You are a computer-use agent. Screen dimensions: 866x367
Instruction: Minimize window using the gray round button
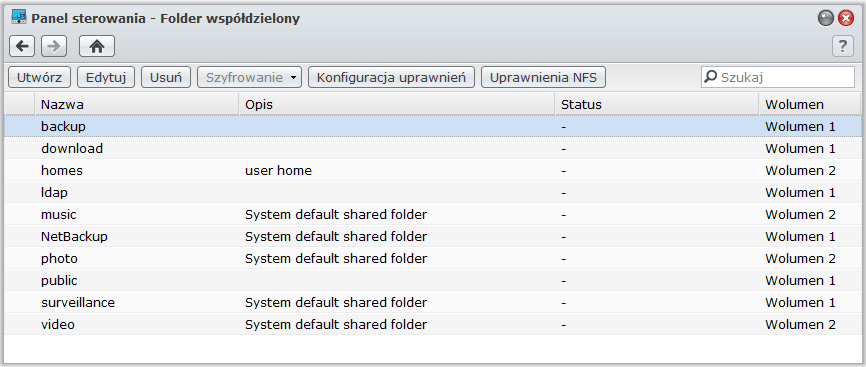point(826,18)
